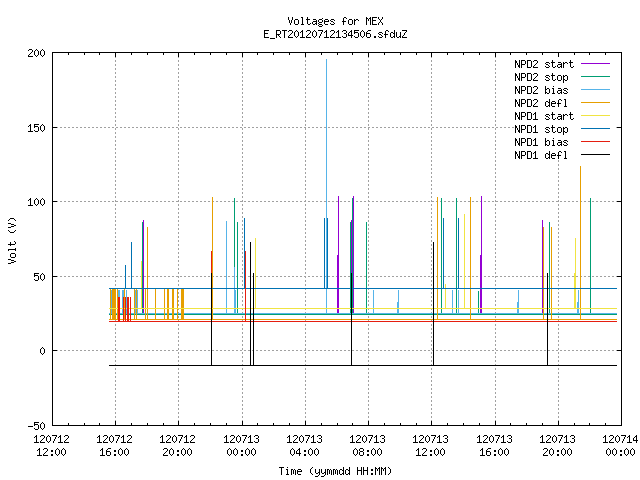This screenshot has width=640, height=480.
Task: Click the 150 y-axis tick label
Action: point(36,128)
